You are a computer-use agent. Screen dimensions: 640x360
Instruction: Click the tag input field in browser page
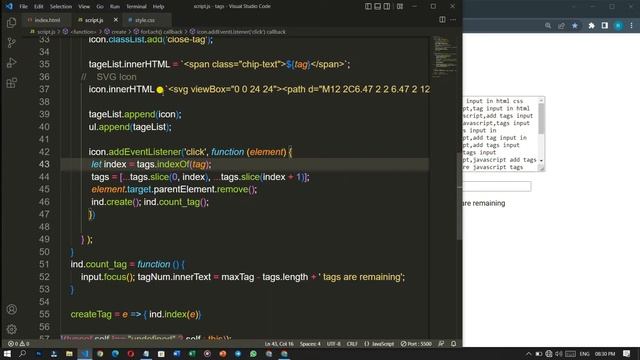[x=497, y=187]
